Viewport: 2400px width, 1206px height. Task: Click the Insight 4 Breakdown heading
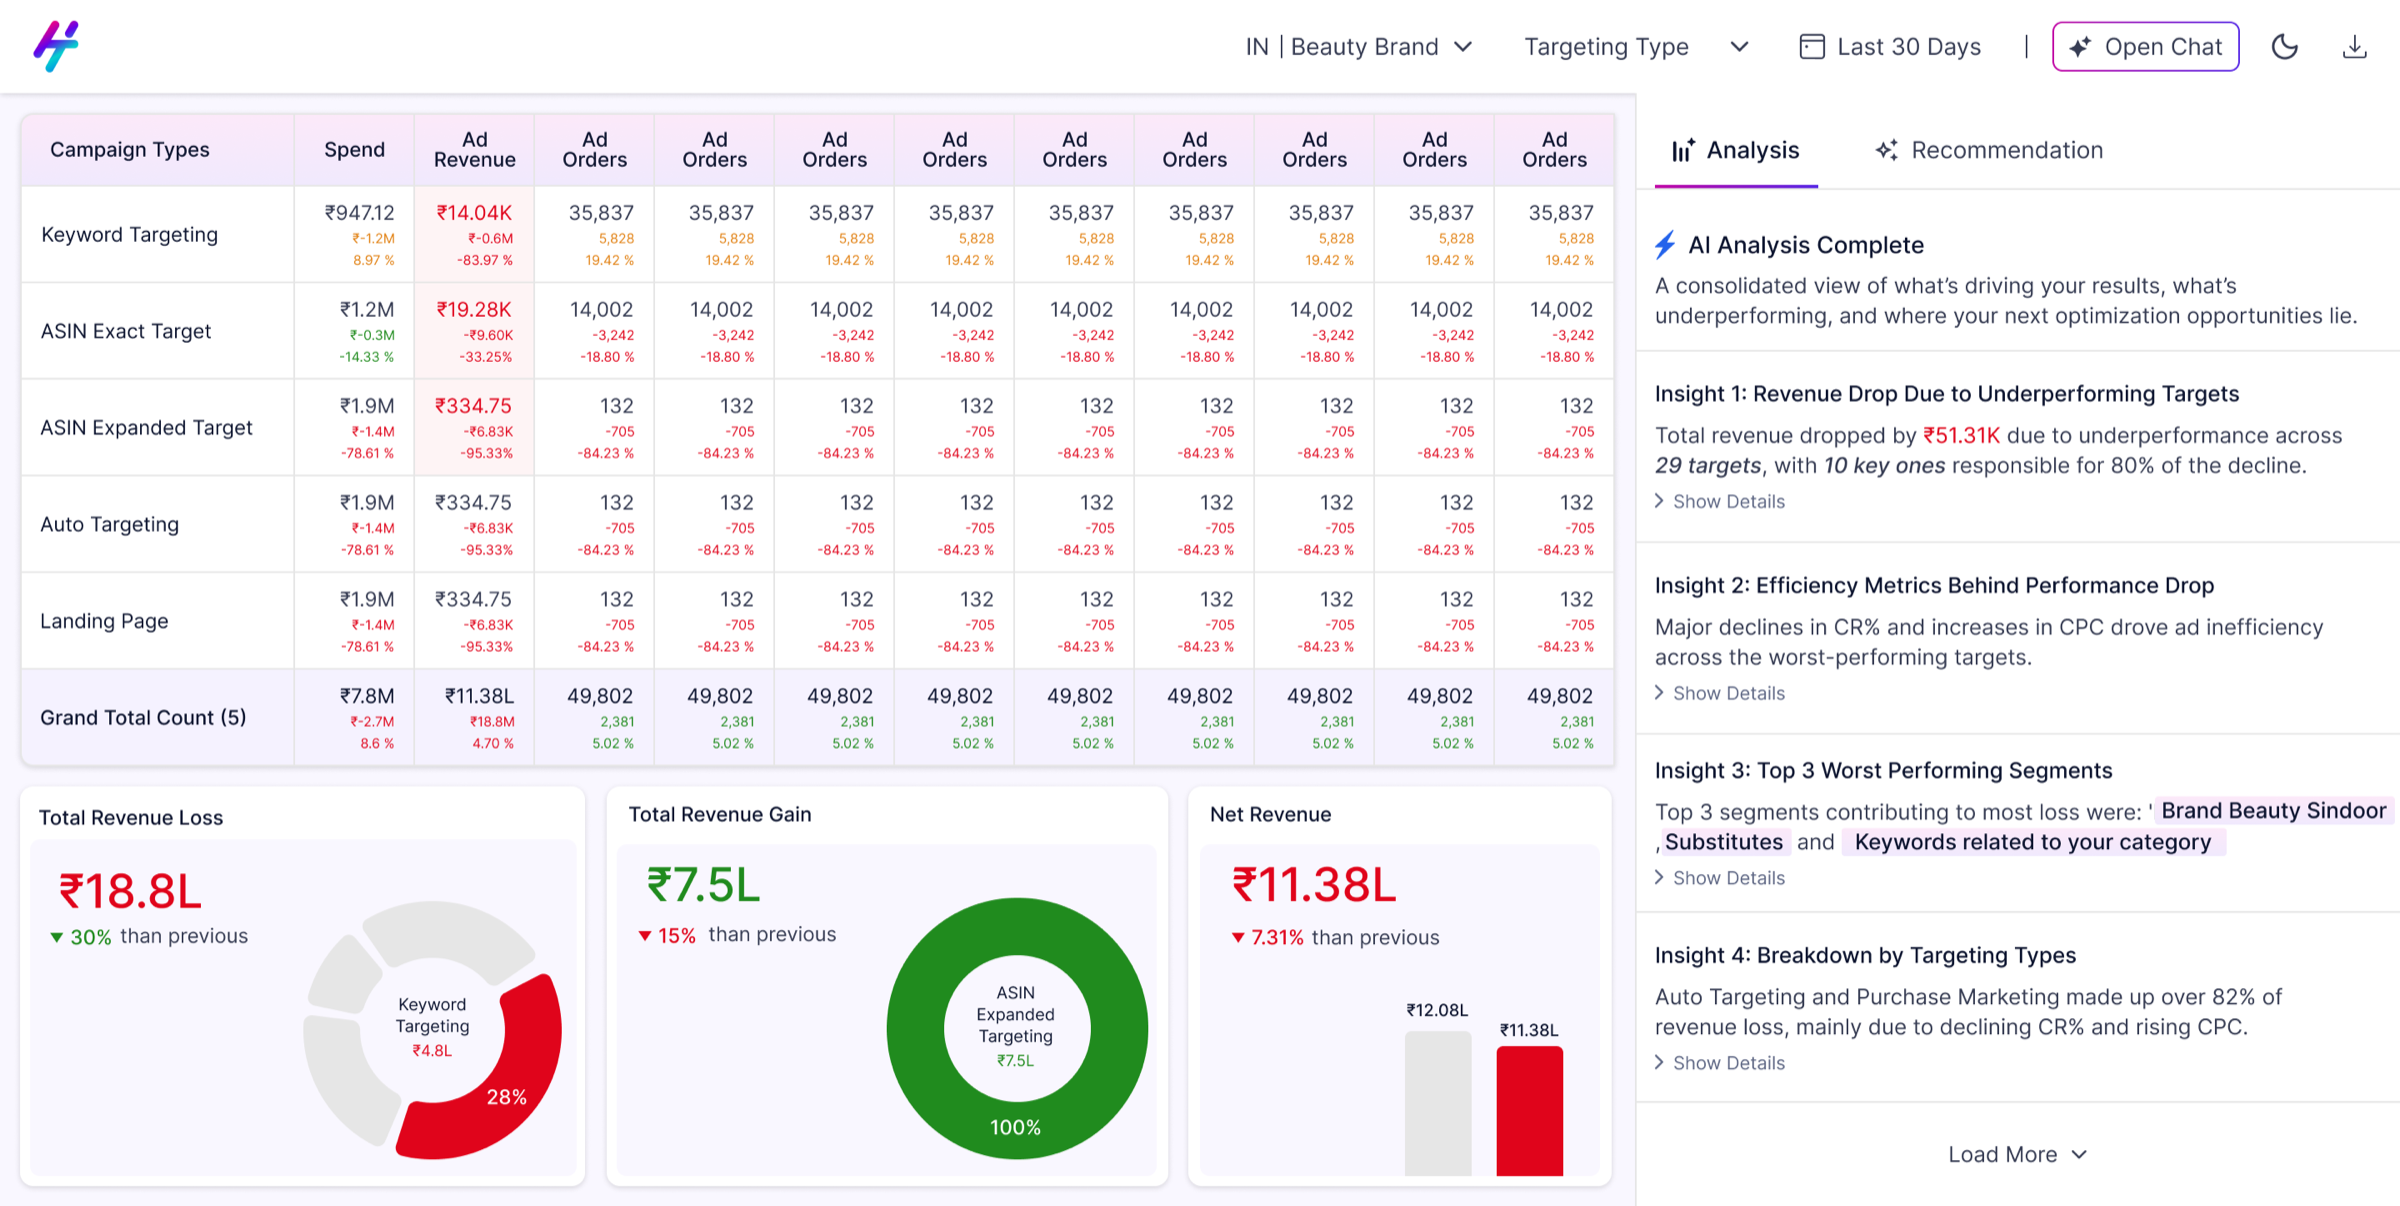click(x=1865, y=956)
